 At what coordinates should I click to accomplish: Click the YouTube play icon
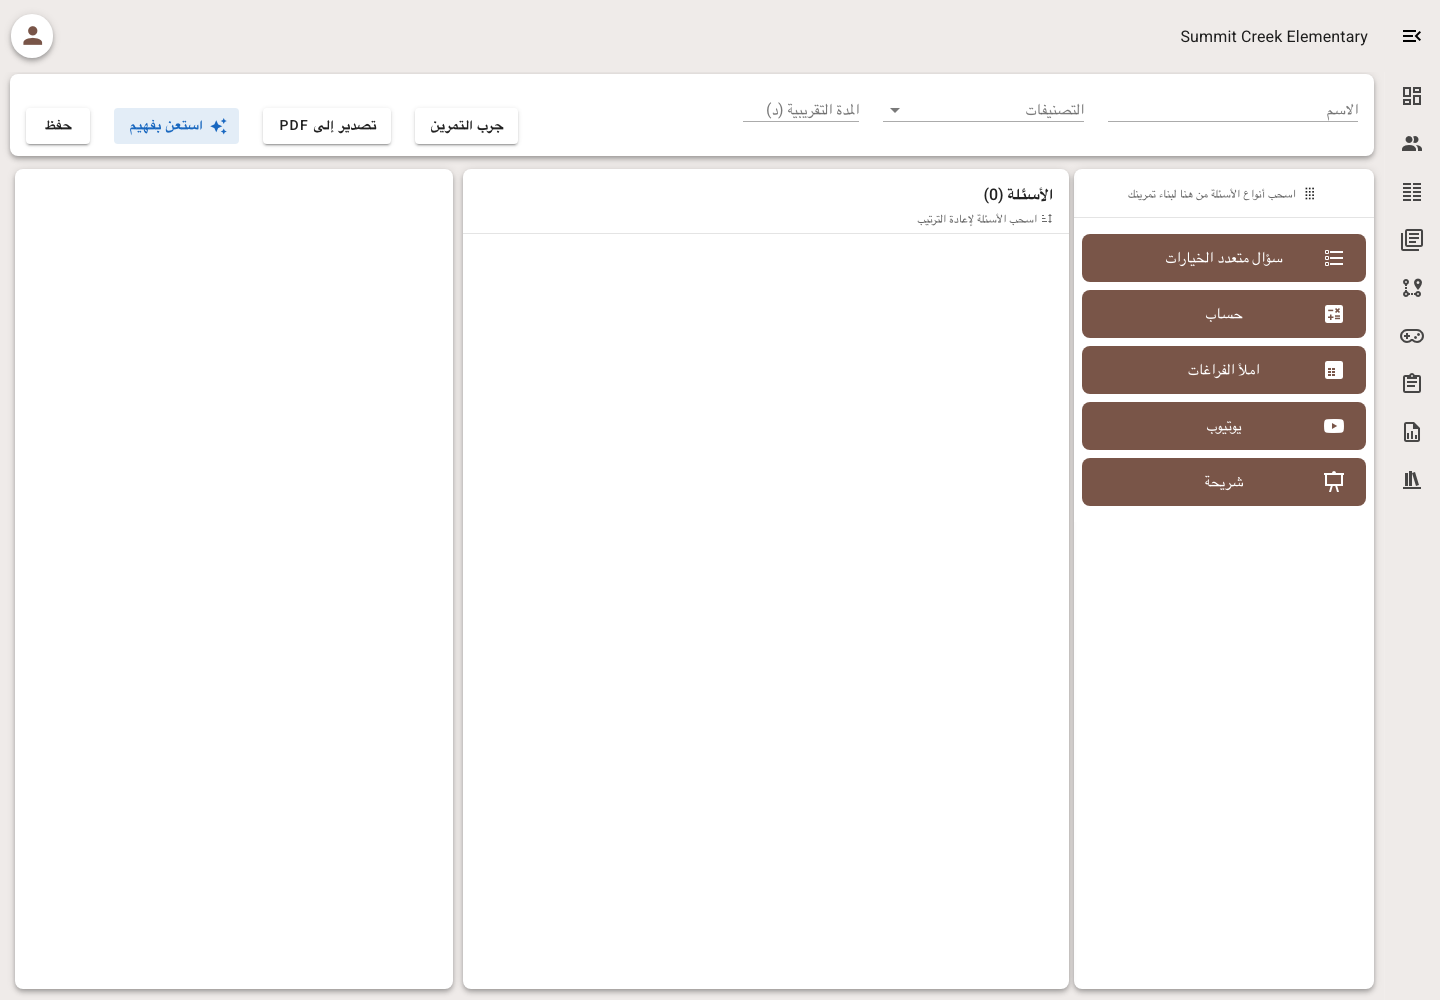point(1334,426)
